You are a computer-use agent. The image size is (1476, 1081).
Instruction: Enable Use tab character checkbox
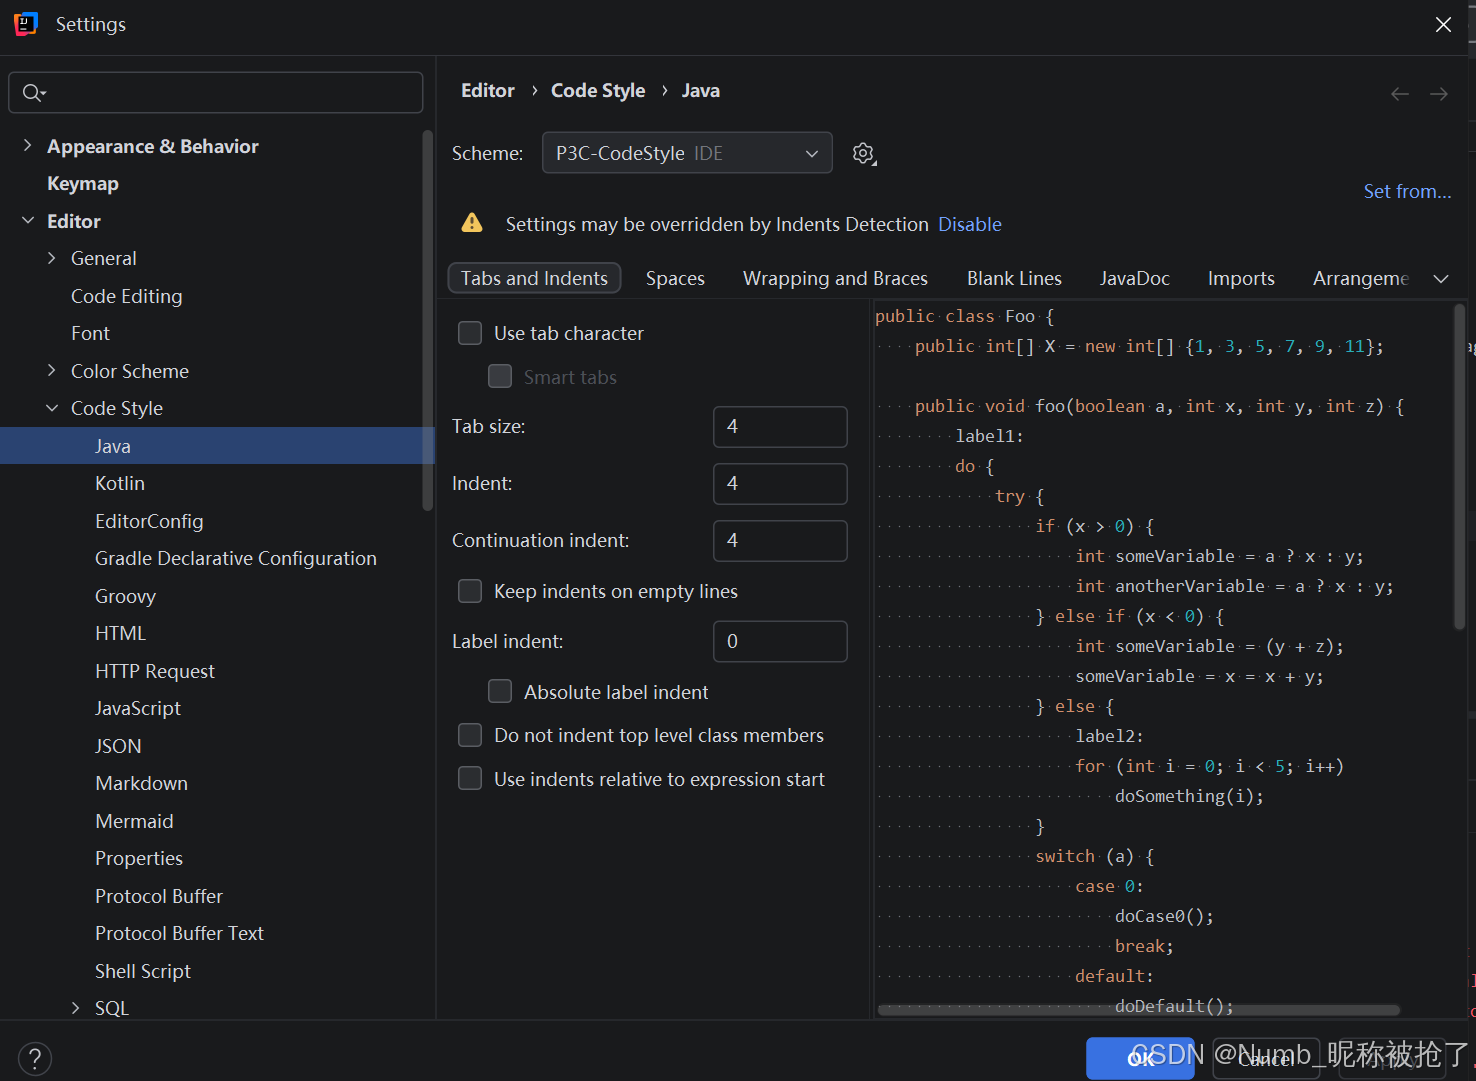470,333
